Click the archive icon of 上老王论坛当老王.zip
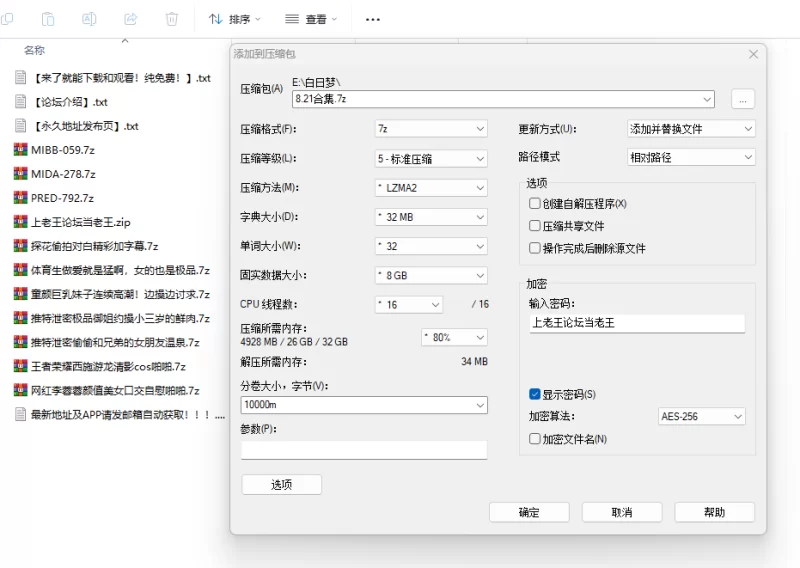This screenshot has width=800, height=568. coord(20,221)
